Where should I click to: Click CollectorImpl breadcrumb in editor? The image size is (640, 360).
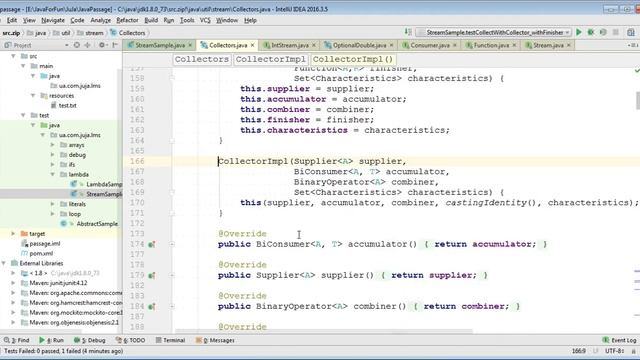pos(271,59)
